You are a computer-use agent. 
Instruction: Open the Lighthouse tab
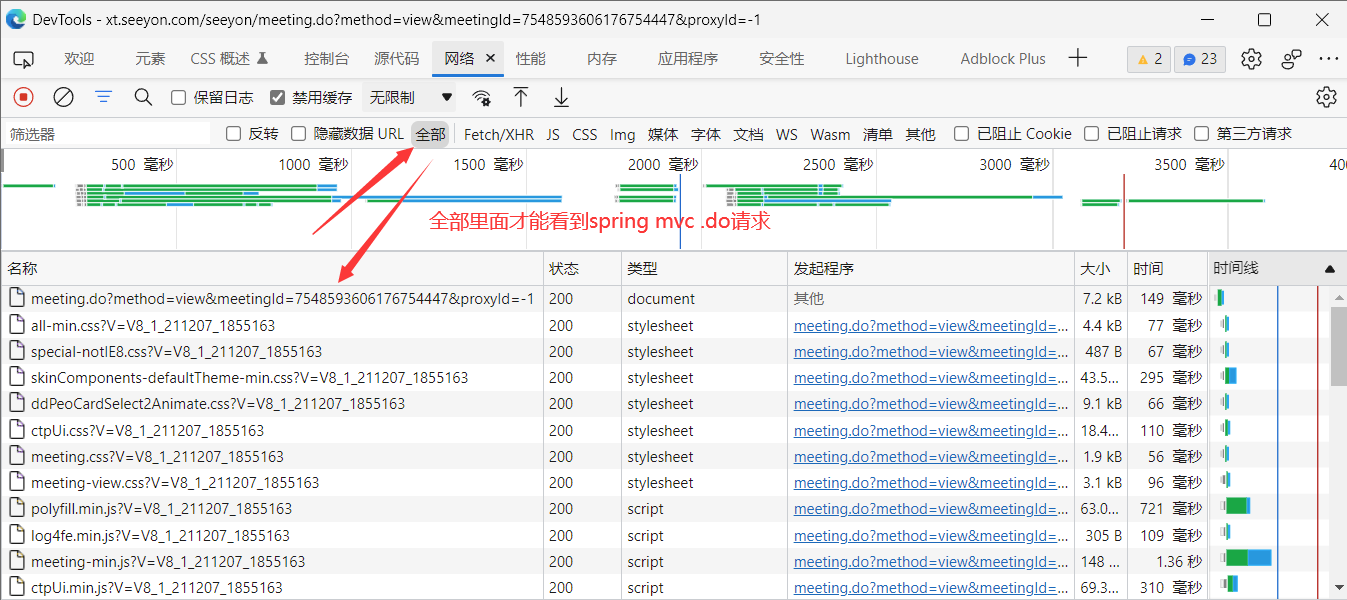point(882,59)
